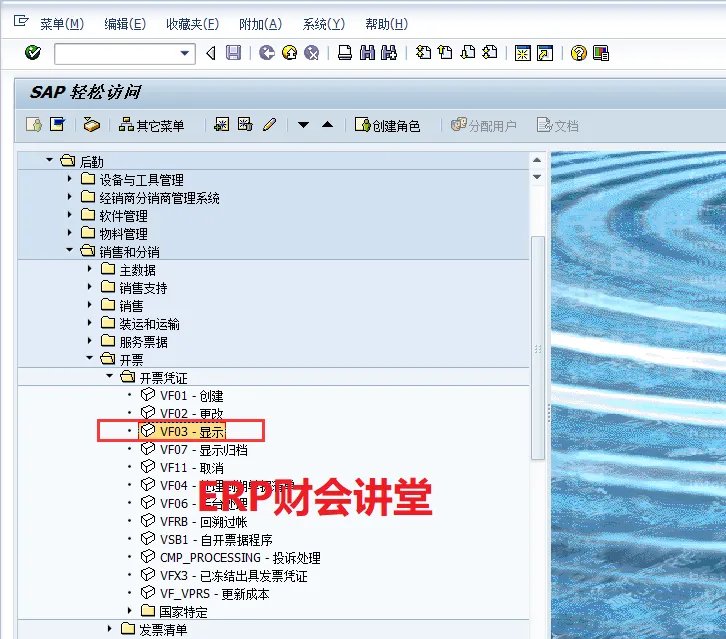This screenshot has height=639, width=726.
Task: Open the 系统(Y) menu
Action: [324, 24]
